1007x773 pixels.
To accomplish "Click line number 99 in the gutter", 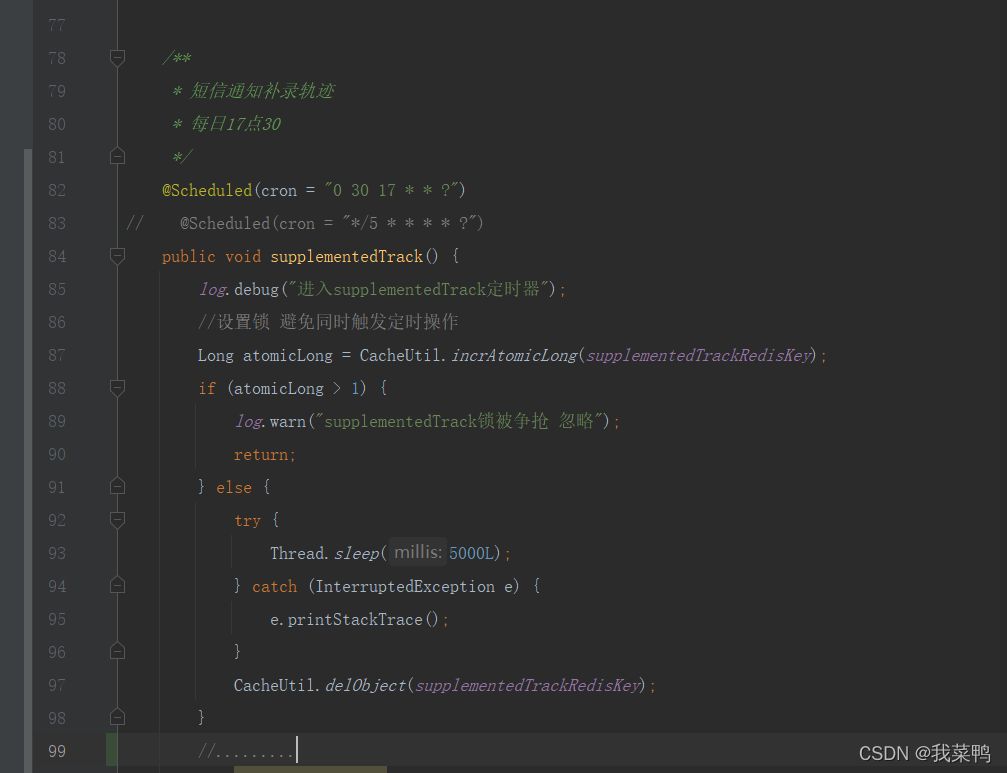I will coord(57,751).
